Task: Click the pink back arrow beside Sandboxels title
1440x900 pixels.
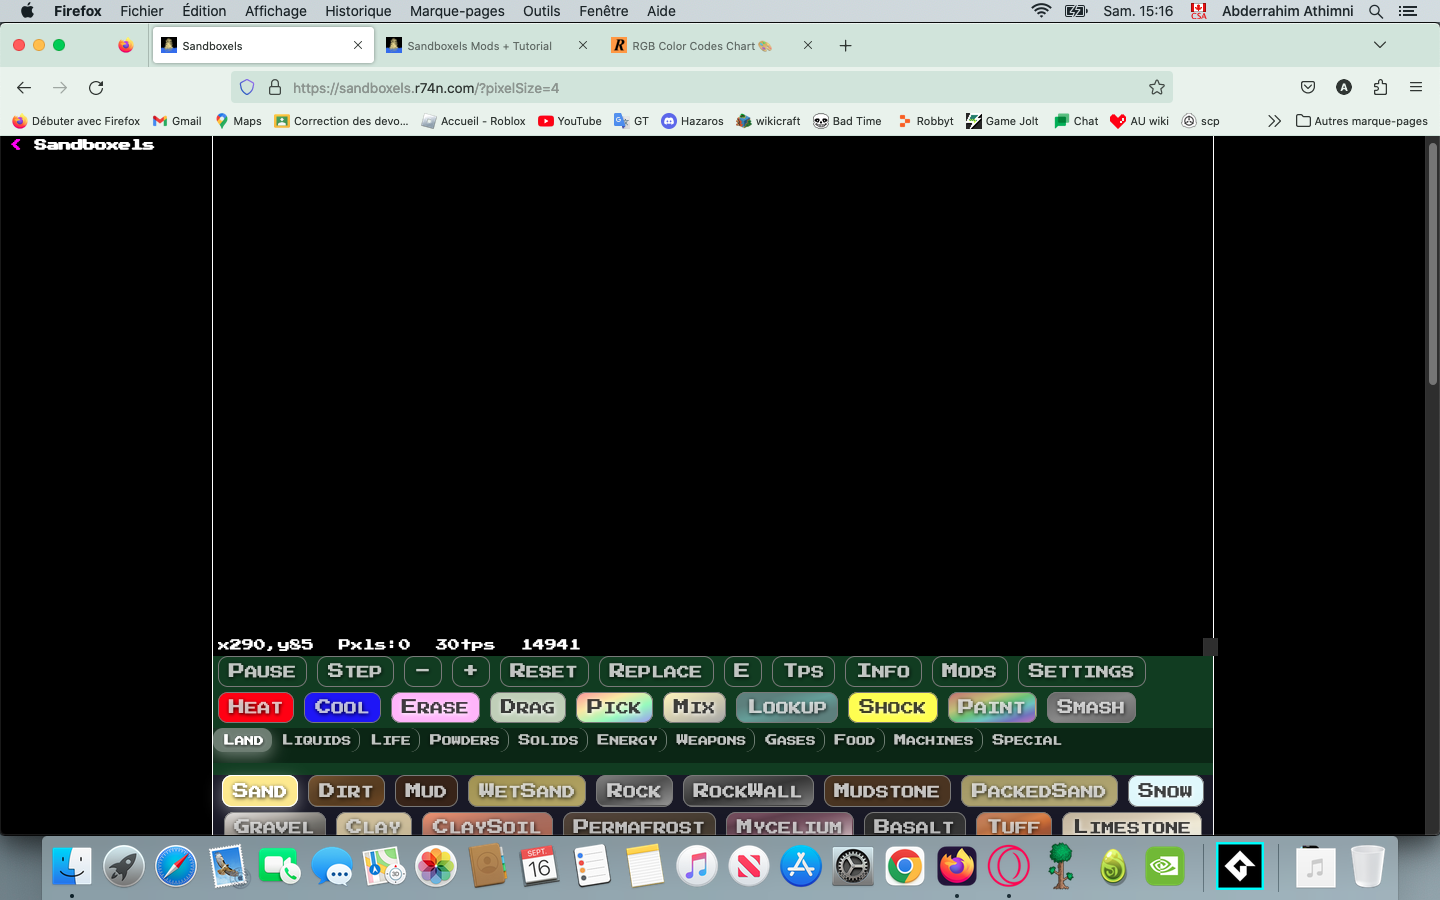Action: [14, 144]
